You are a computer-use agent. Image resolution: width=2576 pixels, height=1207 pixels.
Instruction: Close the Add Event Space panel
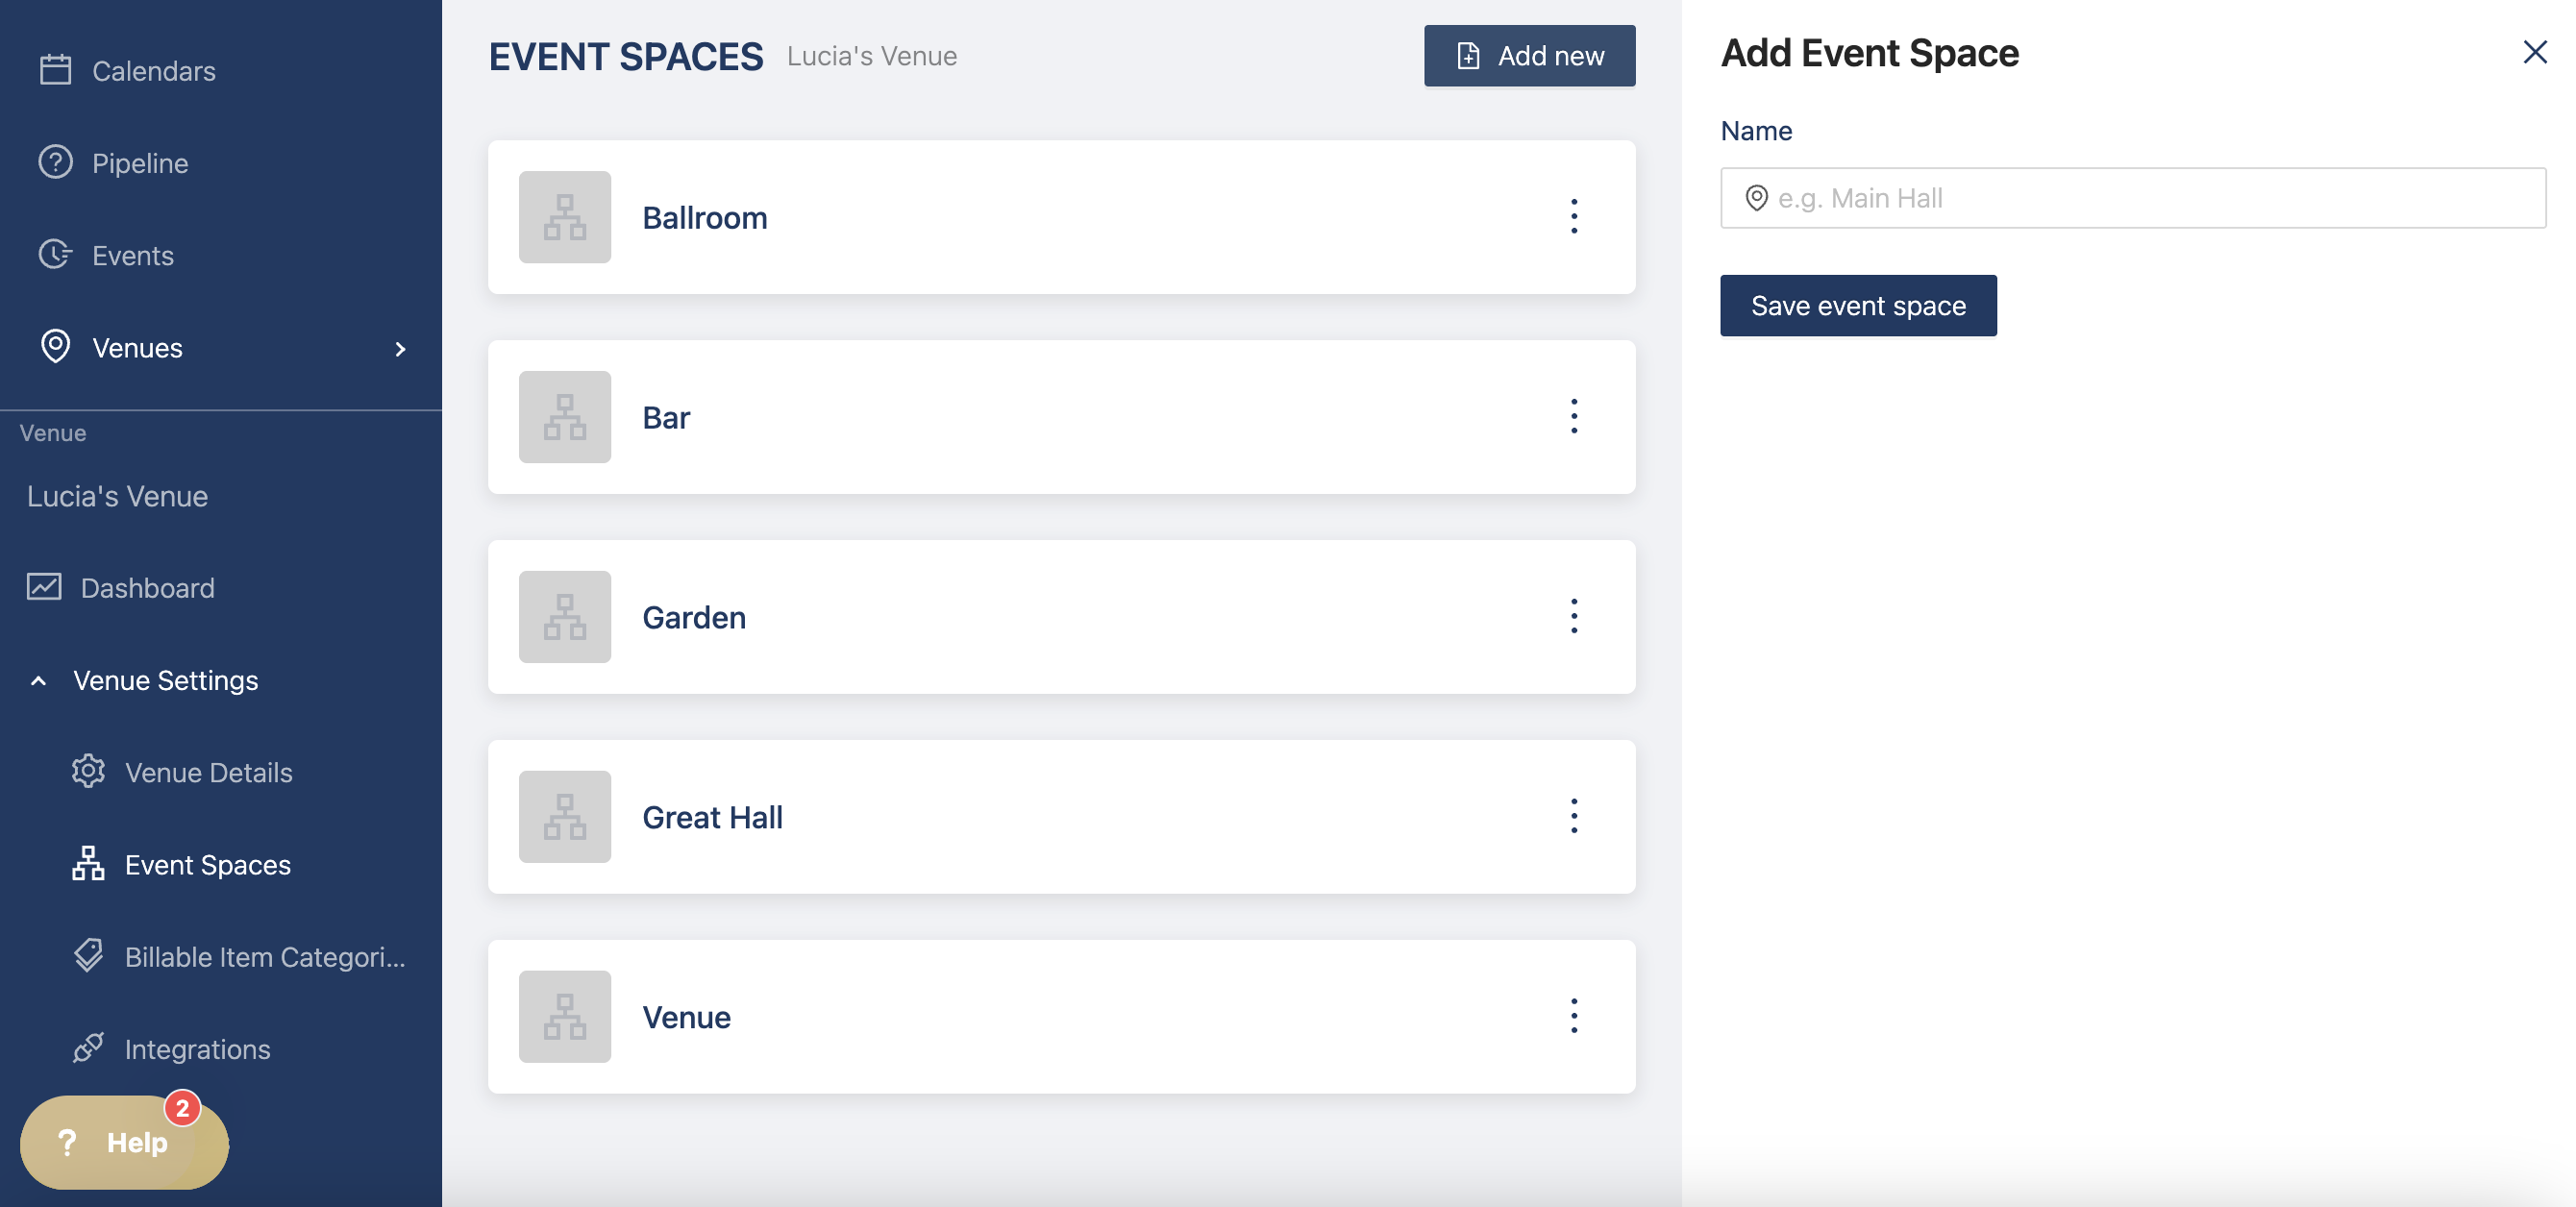2534,52
